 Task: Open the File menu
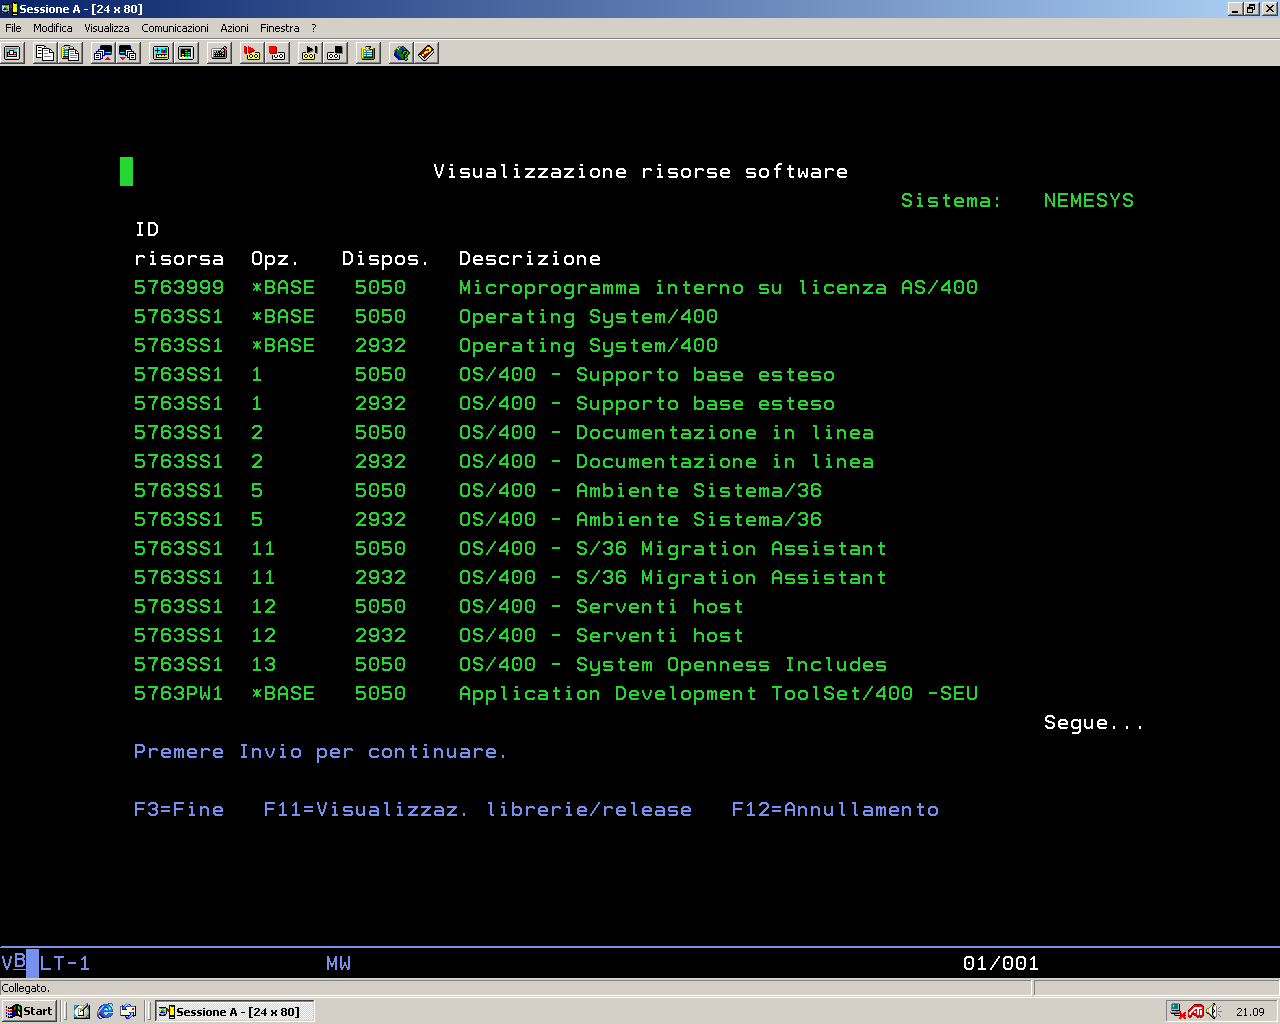tap(13, 28)
